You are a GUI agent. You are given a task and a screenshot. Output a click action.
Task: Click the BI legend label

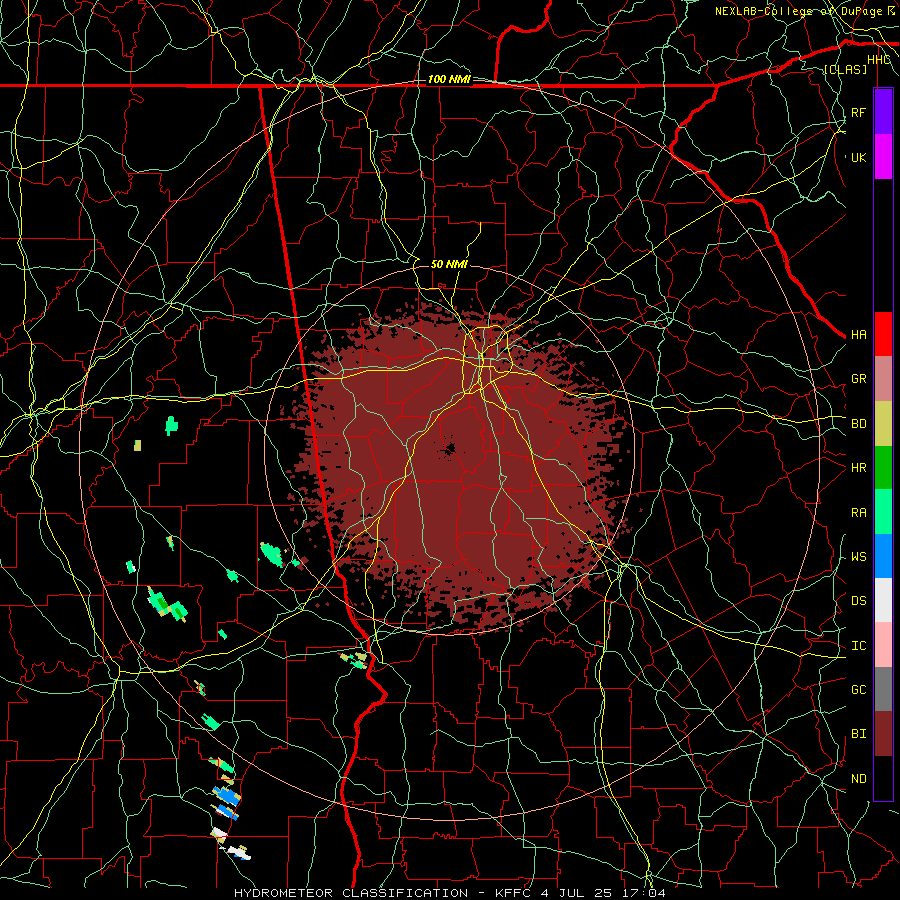(x=858, y=734)
